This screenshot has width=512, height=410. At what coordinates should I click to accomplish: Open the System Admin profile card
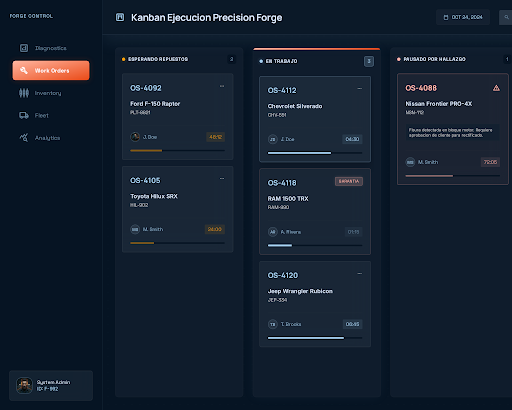(x=51, y=386)
